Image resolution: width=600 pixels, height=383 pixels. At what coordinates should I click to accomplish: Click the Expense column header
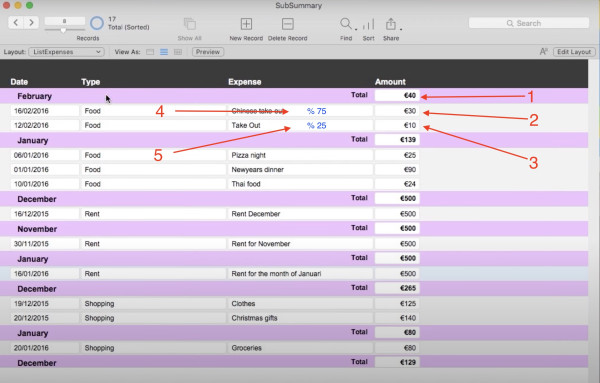point(245,82)
